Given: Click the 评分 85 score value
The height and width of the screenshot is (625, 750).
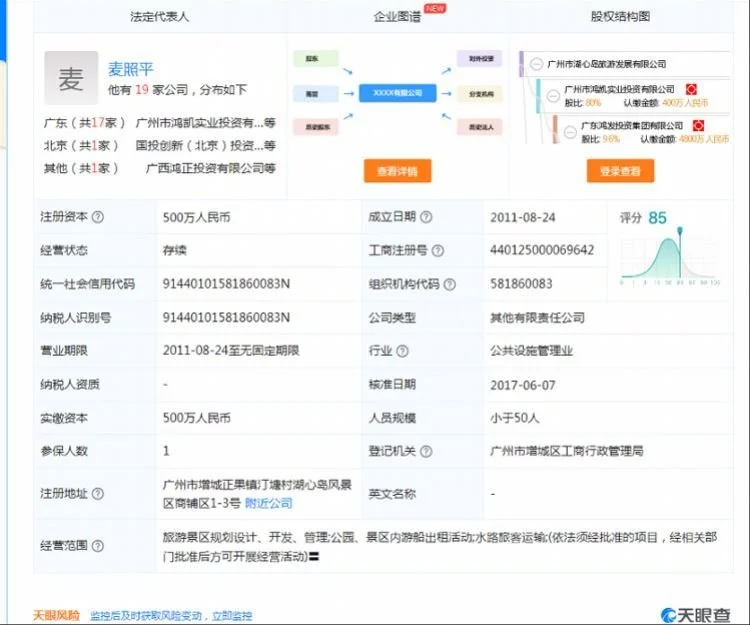Looking at the screenshot, I should [x=657, y=218].
